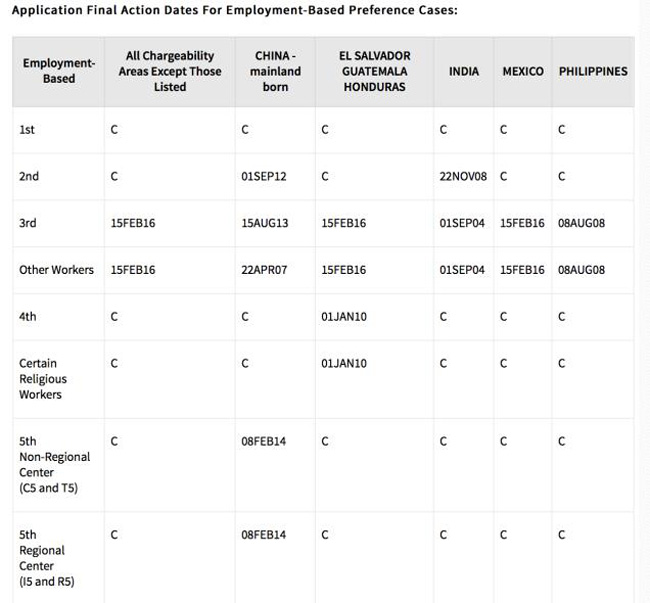Click the MEXICO column header
650x603 pixels.
pyautogui.click(x=523, y=71)
